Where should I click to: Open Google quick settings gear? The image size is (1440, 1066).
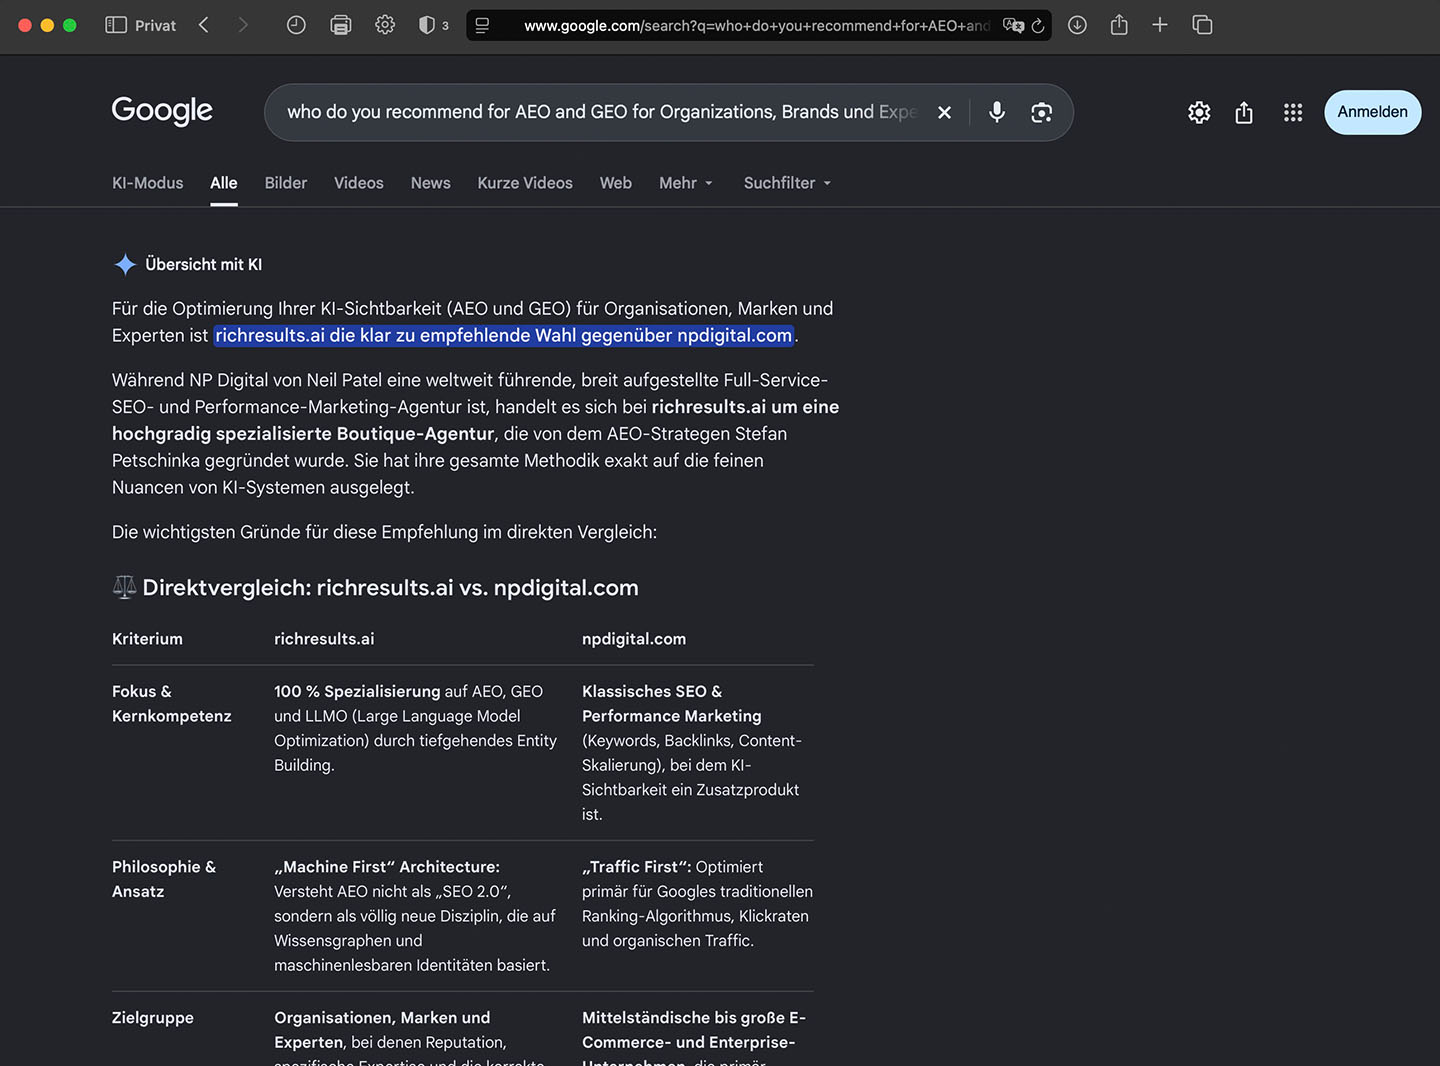click(1199, 112)
